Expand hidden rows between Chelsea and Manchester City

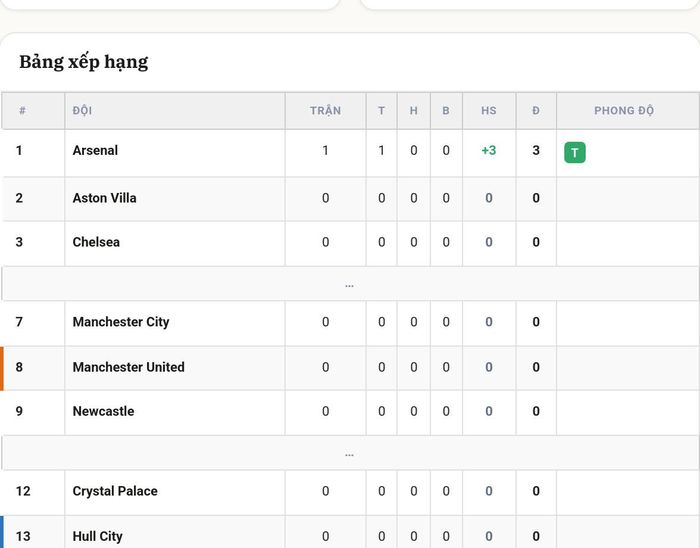tap(350, 284)
